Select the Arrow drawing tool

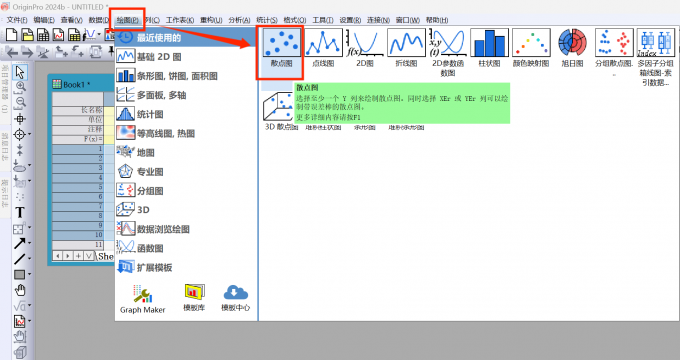tap(19, 243)
